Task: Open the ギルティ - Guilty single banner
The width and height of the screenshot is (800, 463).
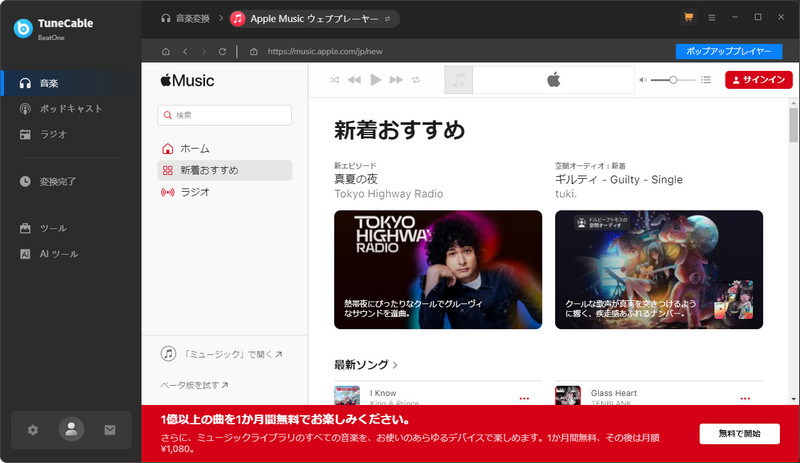Action: click(x=659, y=270)
